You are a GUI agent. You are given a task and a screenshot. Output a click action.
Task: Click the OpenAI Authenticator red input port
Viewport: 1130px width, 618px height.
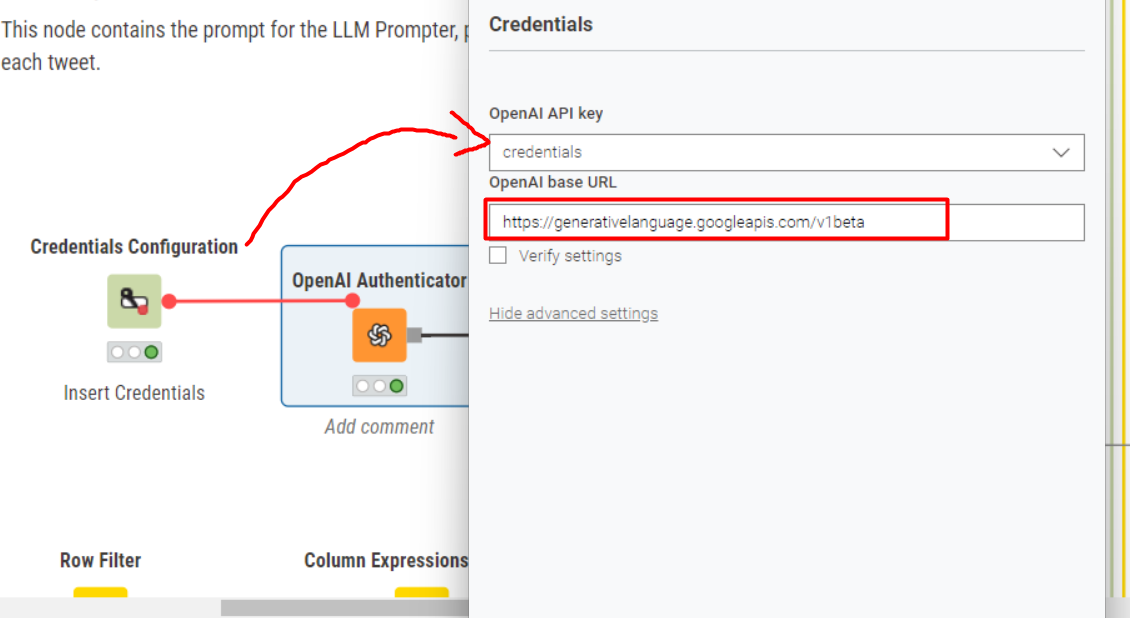352,300
